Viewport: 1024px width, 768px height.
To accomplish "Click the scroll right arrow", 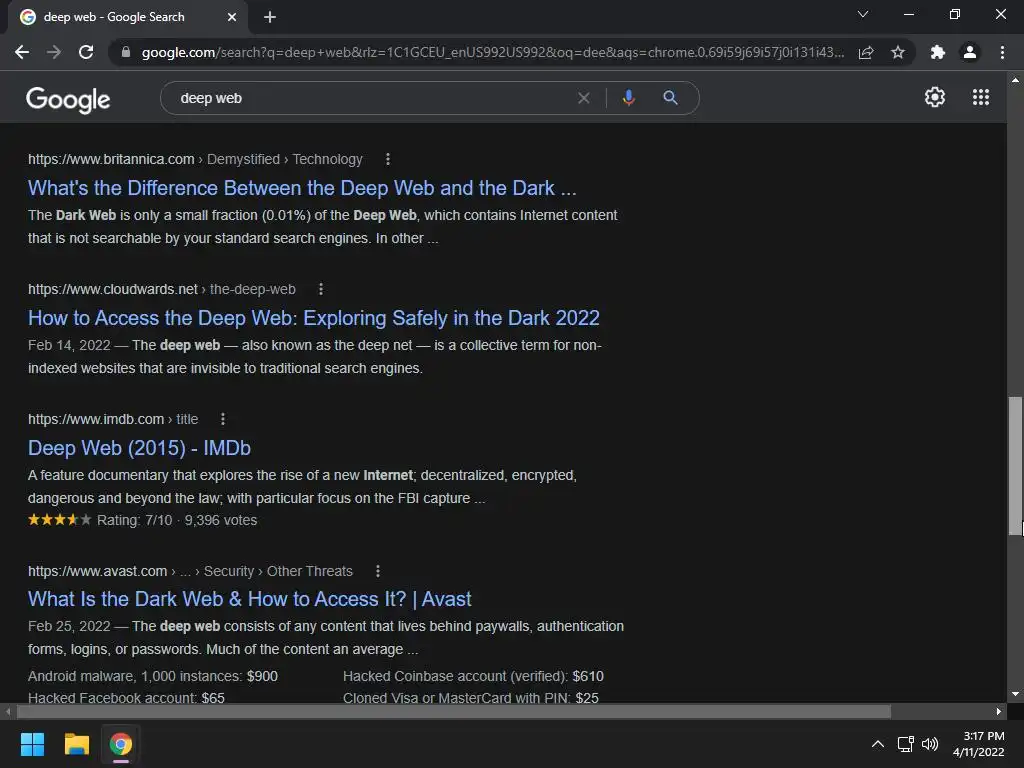I will 999,711.
